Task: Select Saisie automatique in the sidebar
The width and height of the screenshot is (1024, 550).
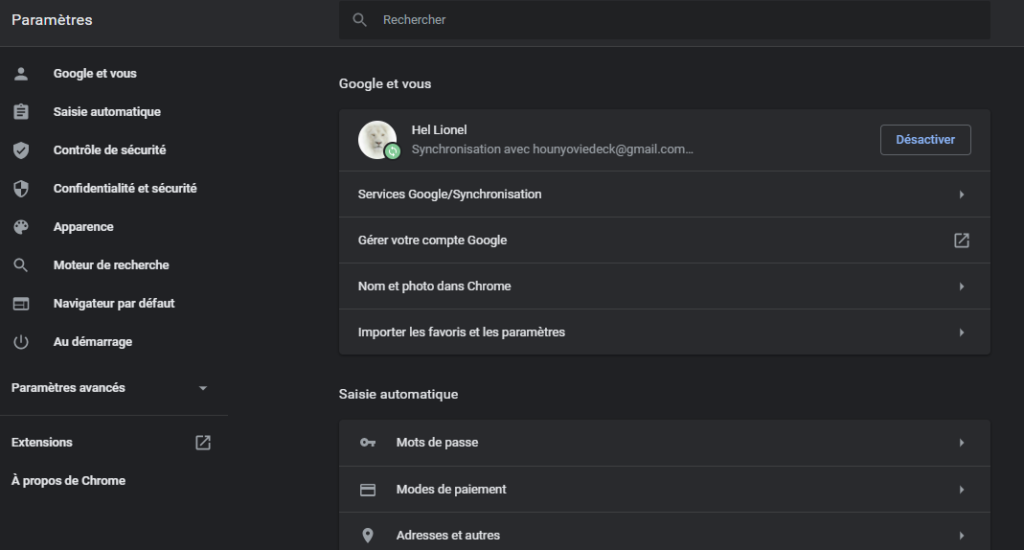Action: point(107,112)
